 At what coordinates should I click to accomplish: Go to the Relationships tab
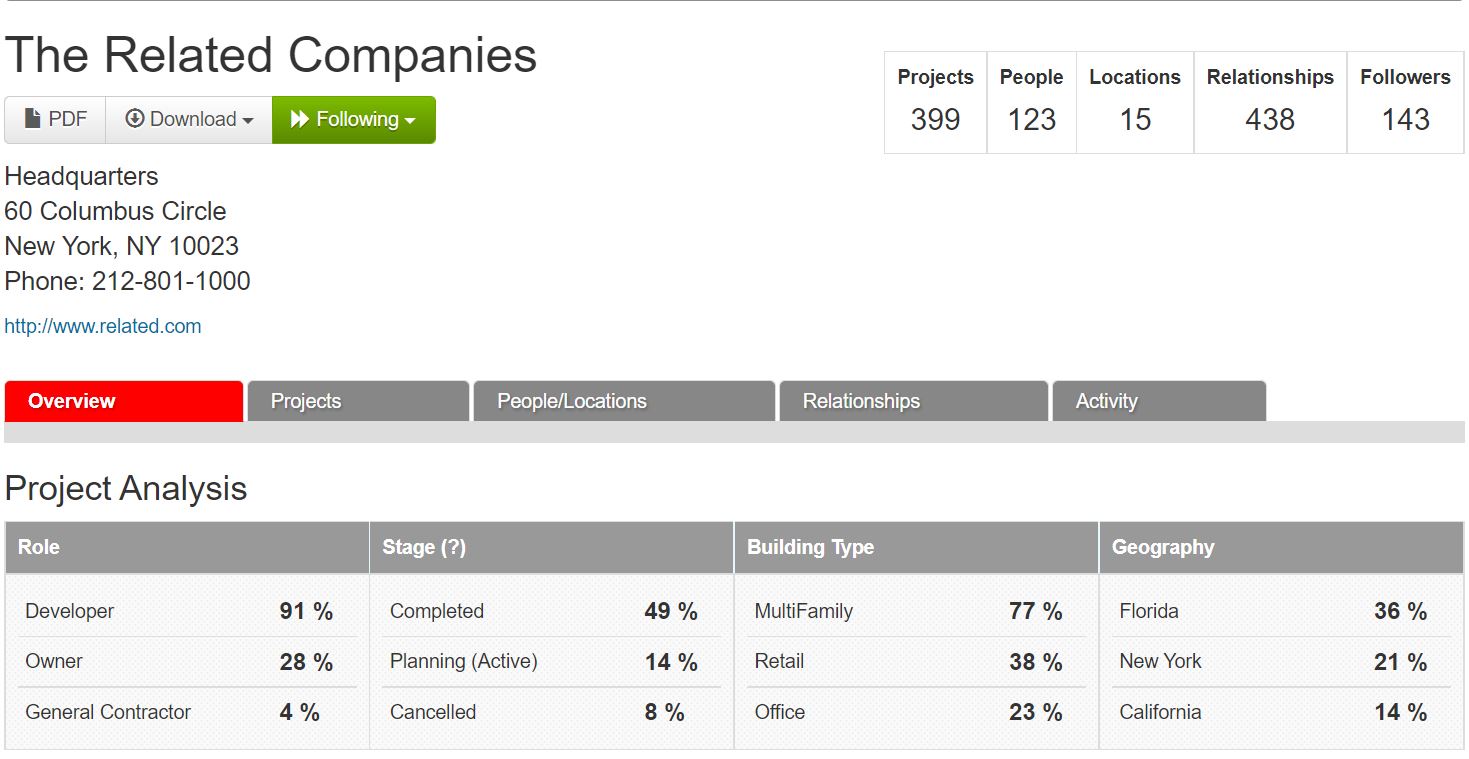click(913, 401)
